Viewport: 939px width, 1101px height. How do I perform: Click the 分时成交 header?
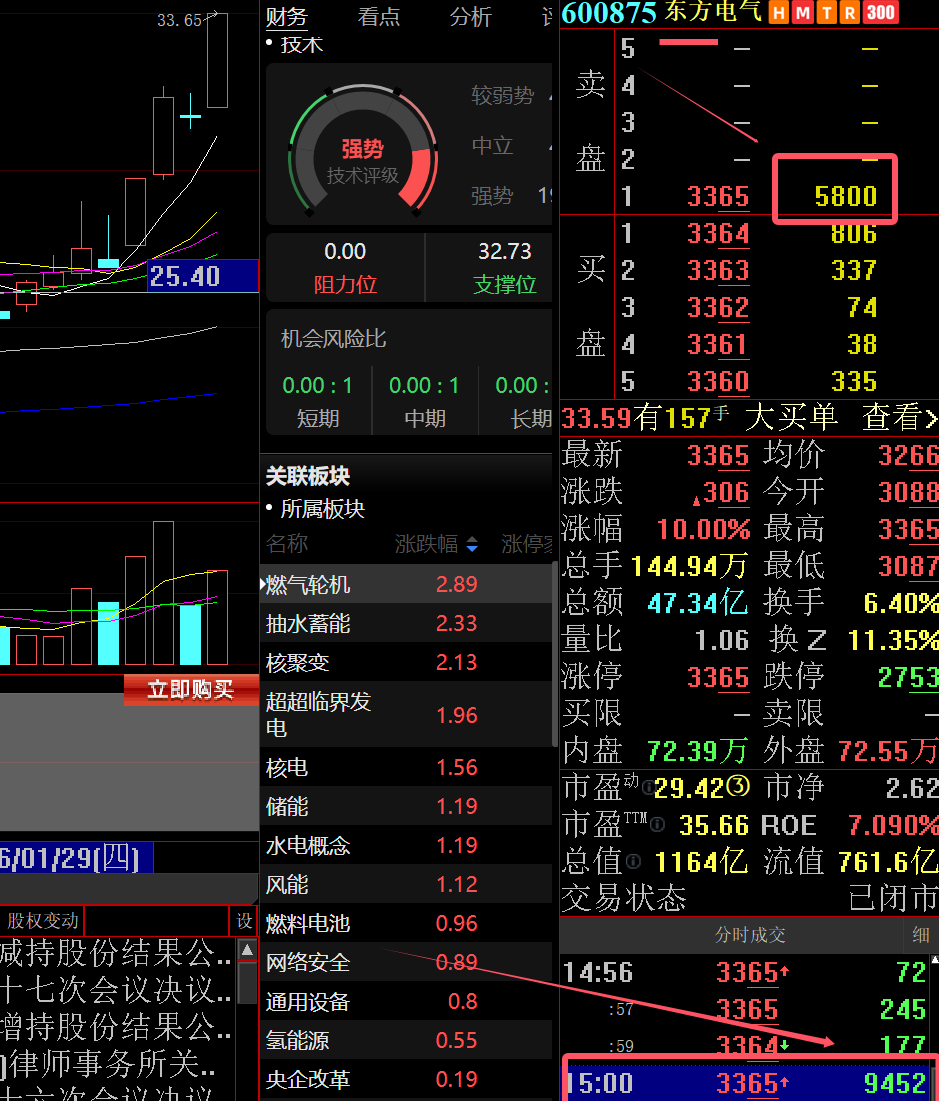tap(750, 935)
